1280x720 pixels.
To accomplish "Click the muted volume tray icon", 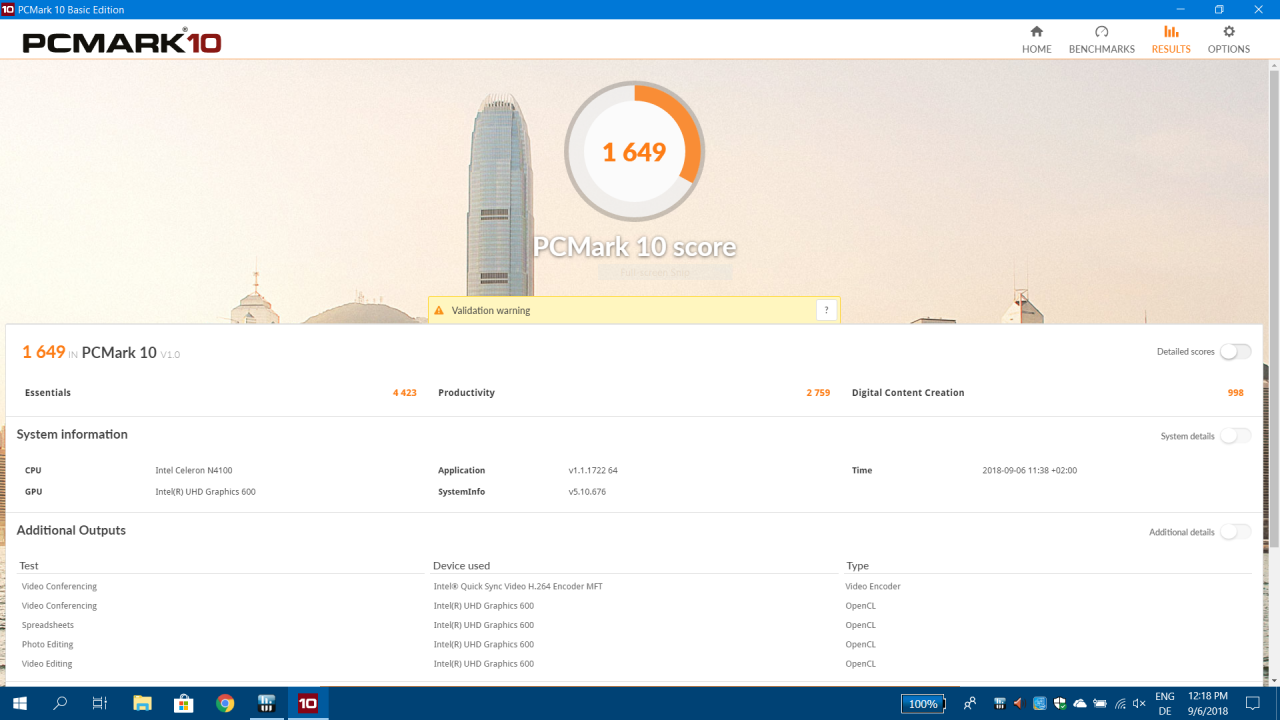I will pyautogui.click(x=1139, y=703).
